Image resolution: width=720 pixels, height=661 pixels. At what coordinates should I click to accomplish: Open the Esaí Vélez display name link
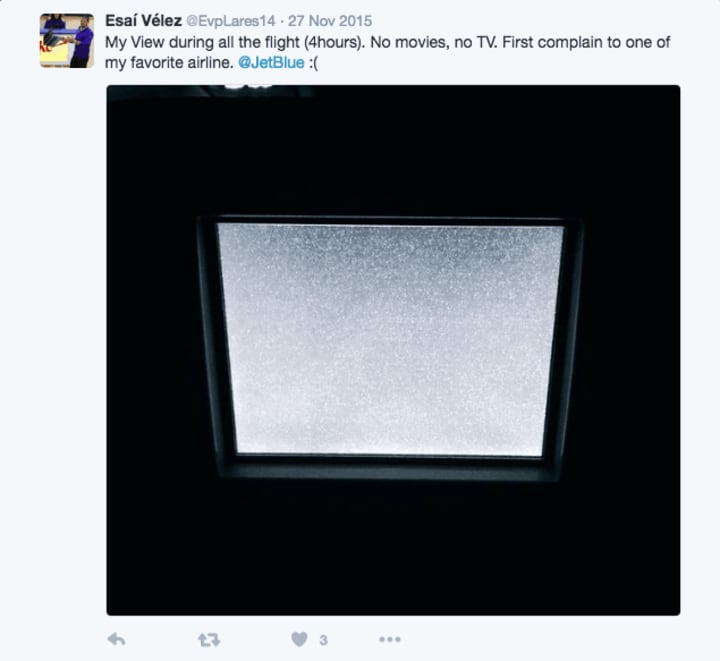(x=143, y=21)
